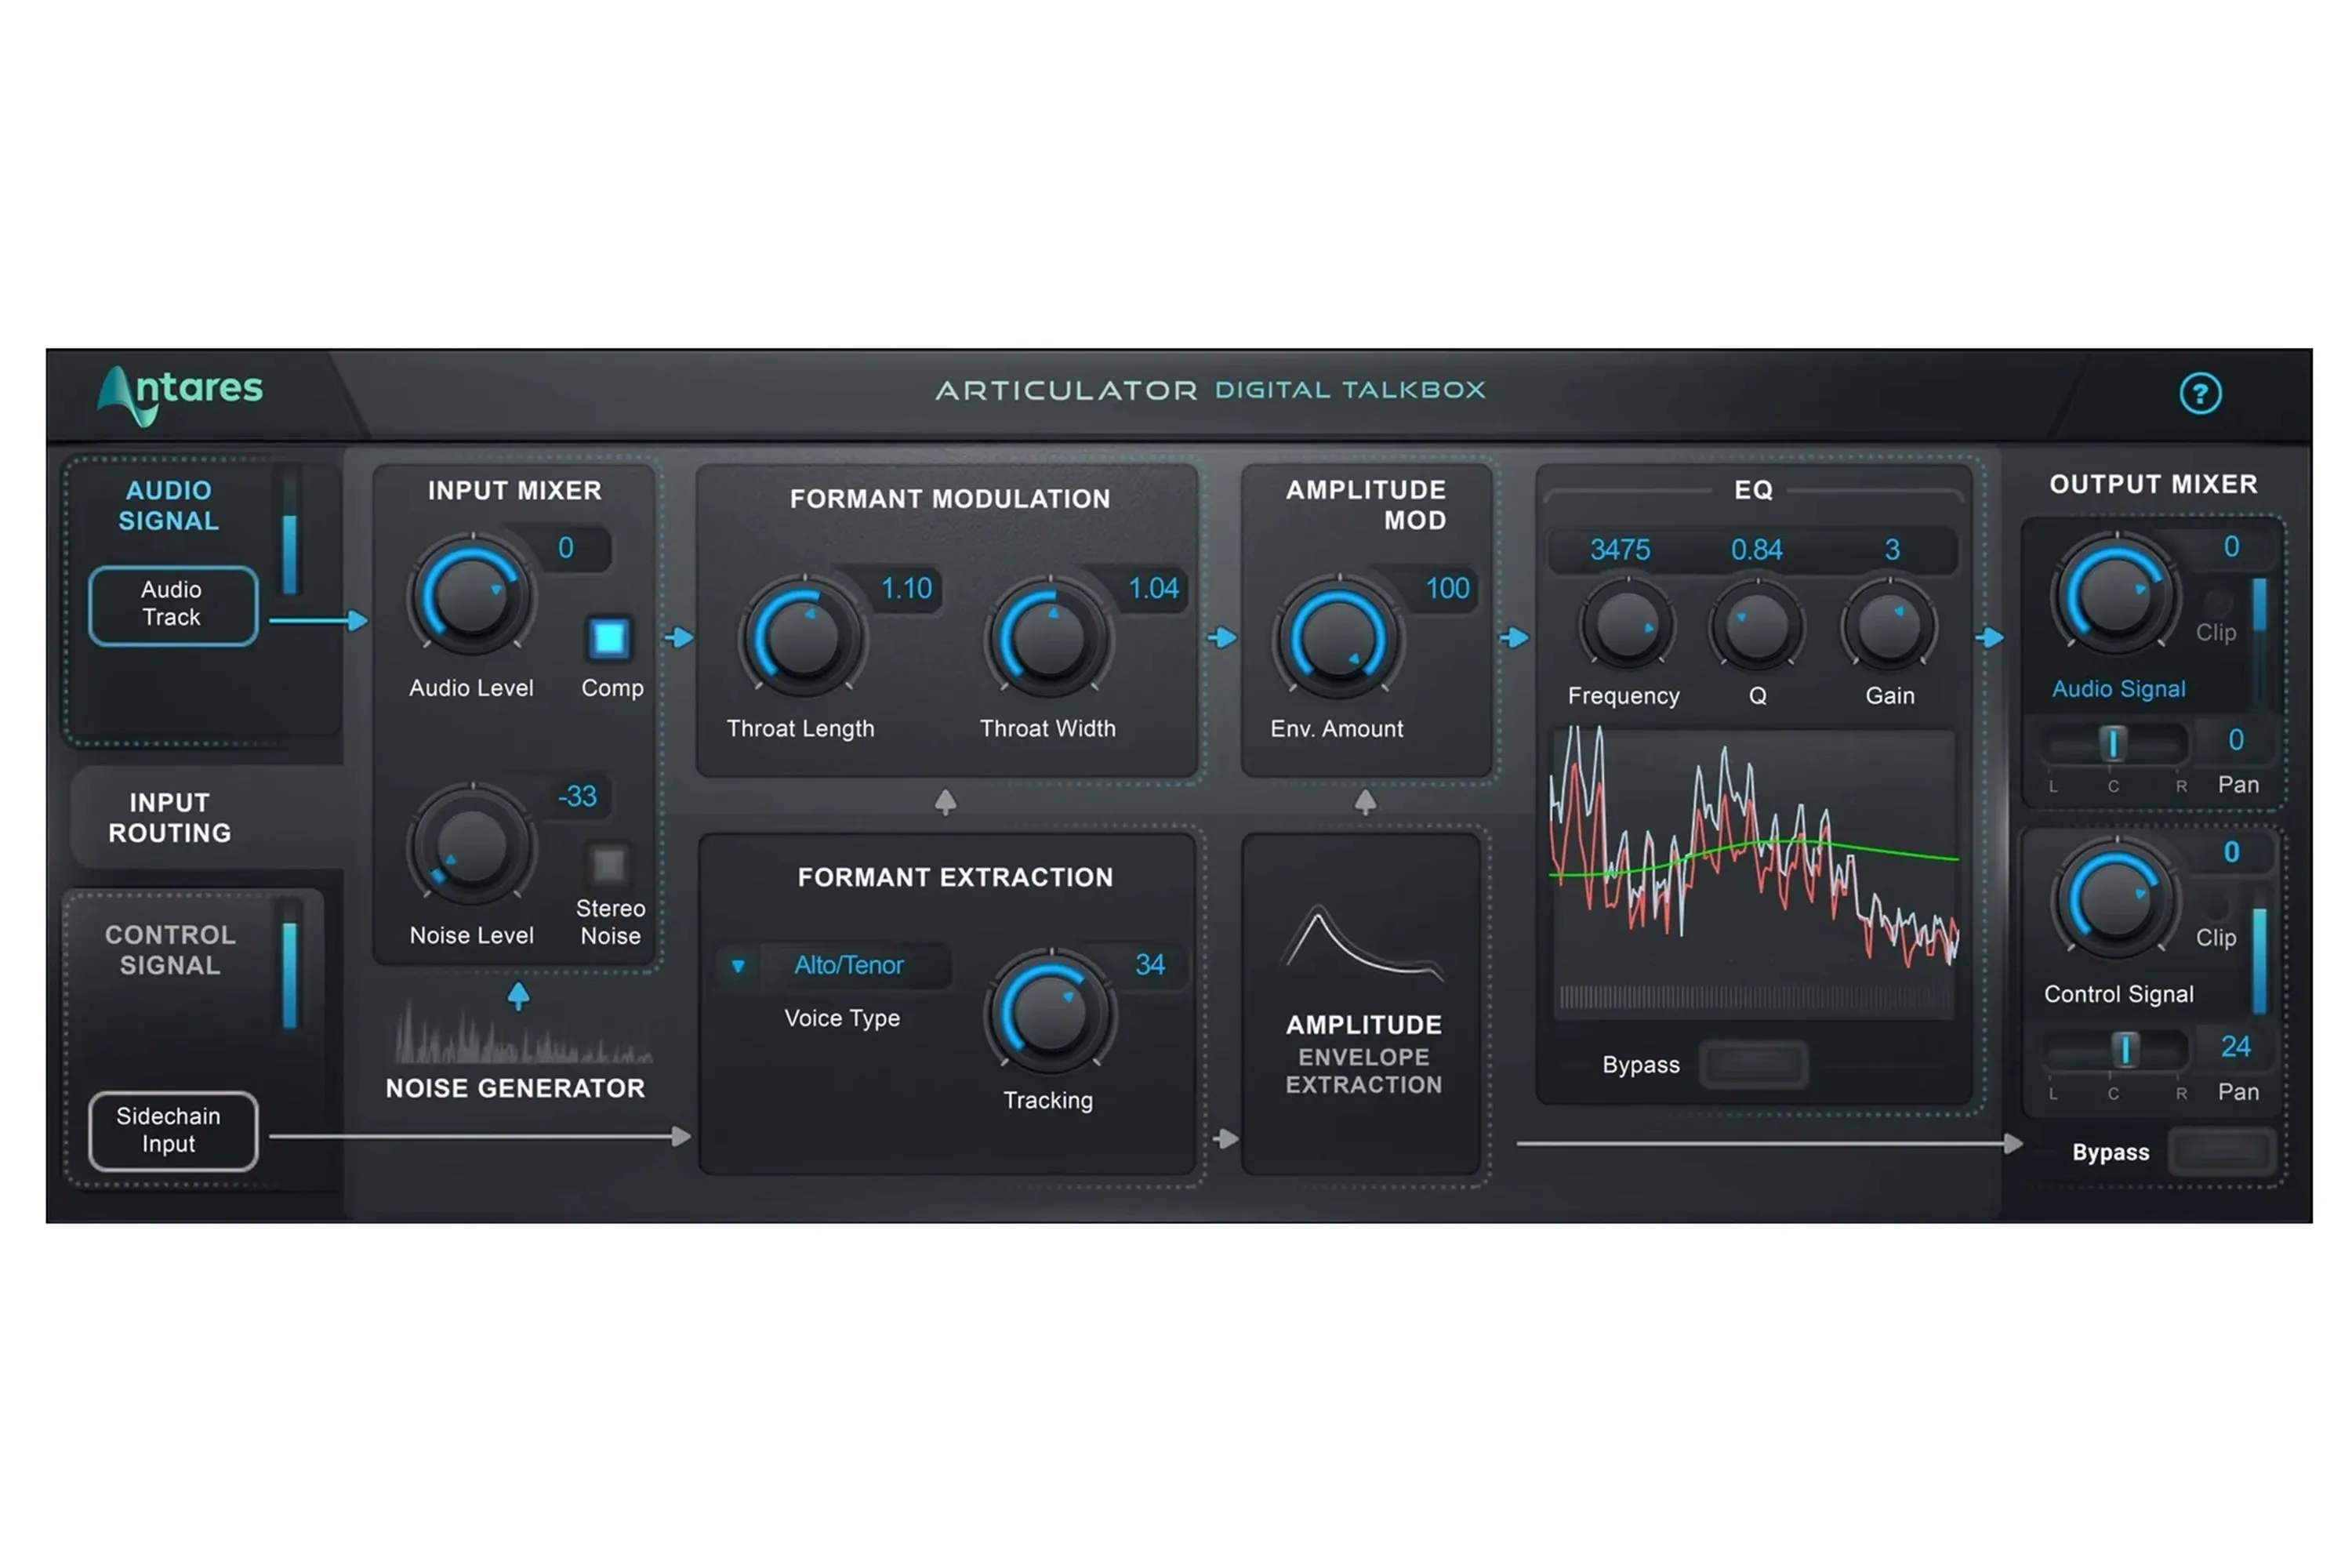Open the help question mark icon
2352x1568 pixels.
click(2200, 394)
